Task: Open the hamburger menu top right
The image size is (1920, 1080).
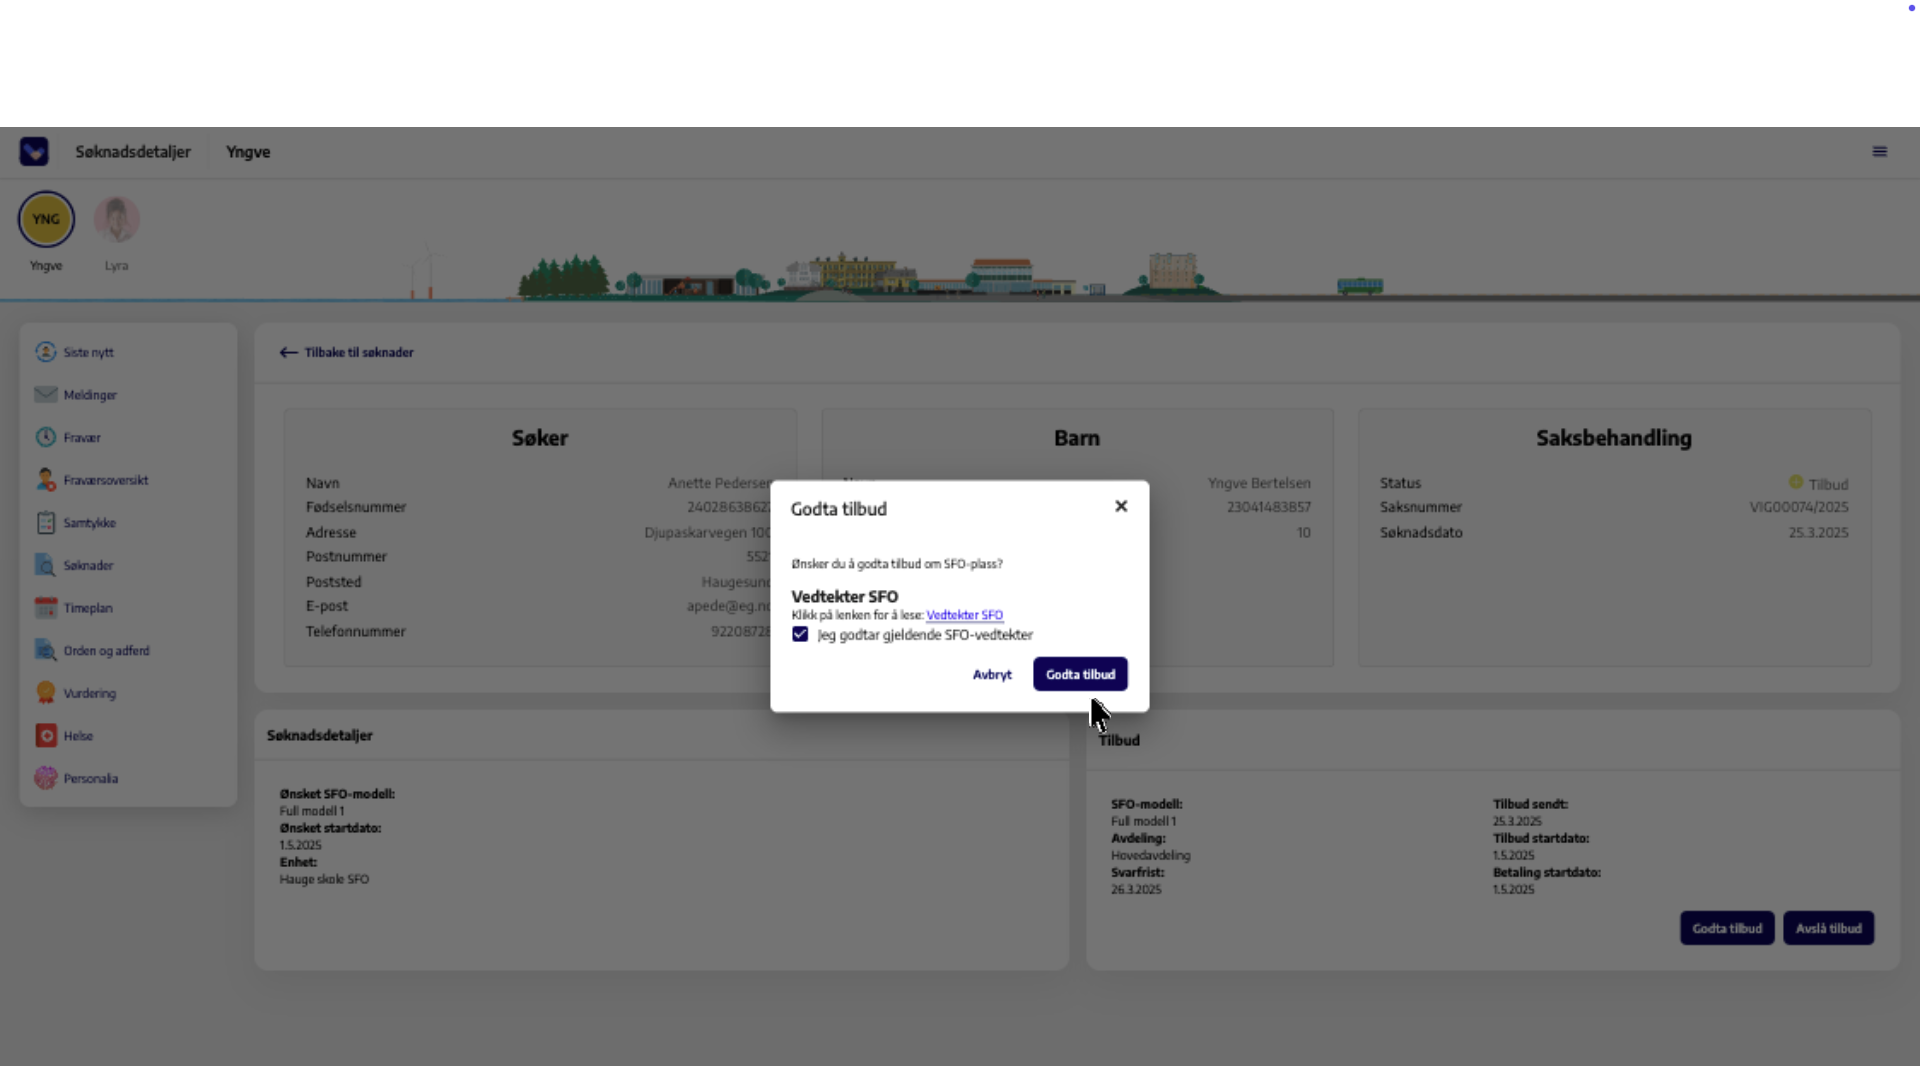Action: tap(1879, 152)
